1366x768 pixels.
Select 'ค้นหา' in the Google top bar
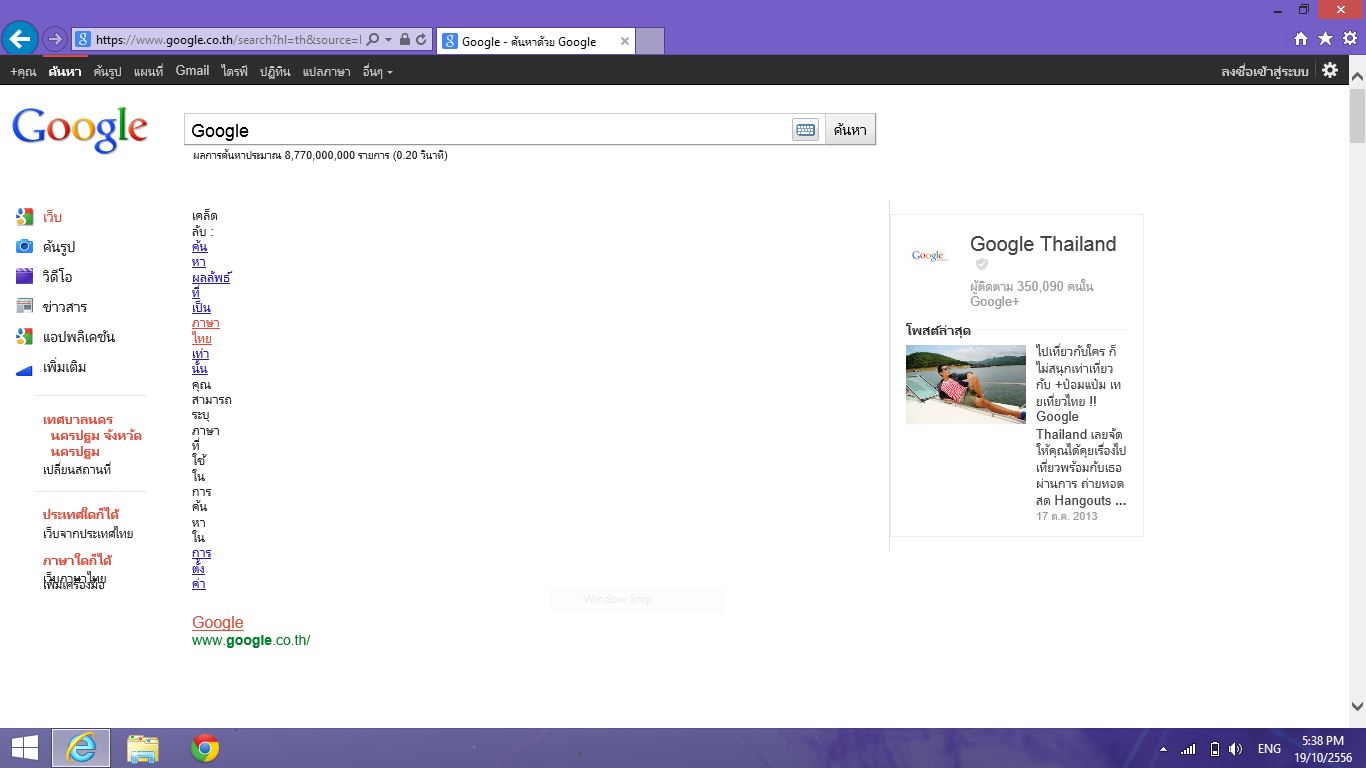pyautogui.click(x=65, y=72)
